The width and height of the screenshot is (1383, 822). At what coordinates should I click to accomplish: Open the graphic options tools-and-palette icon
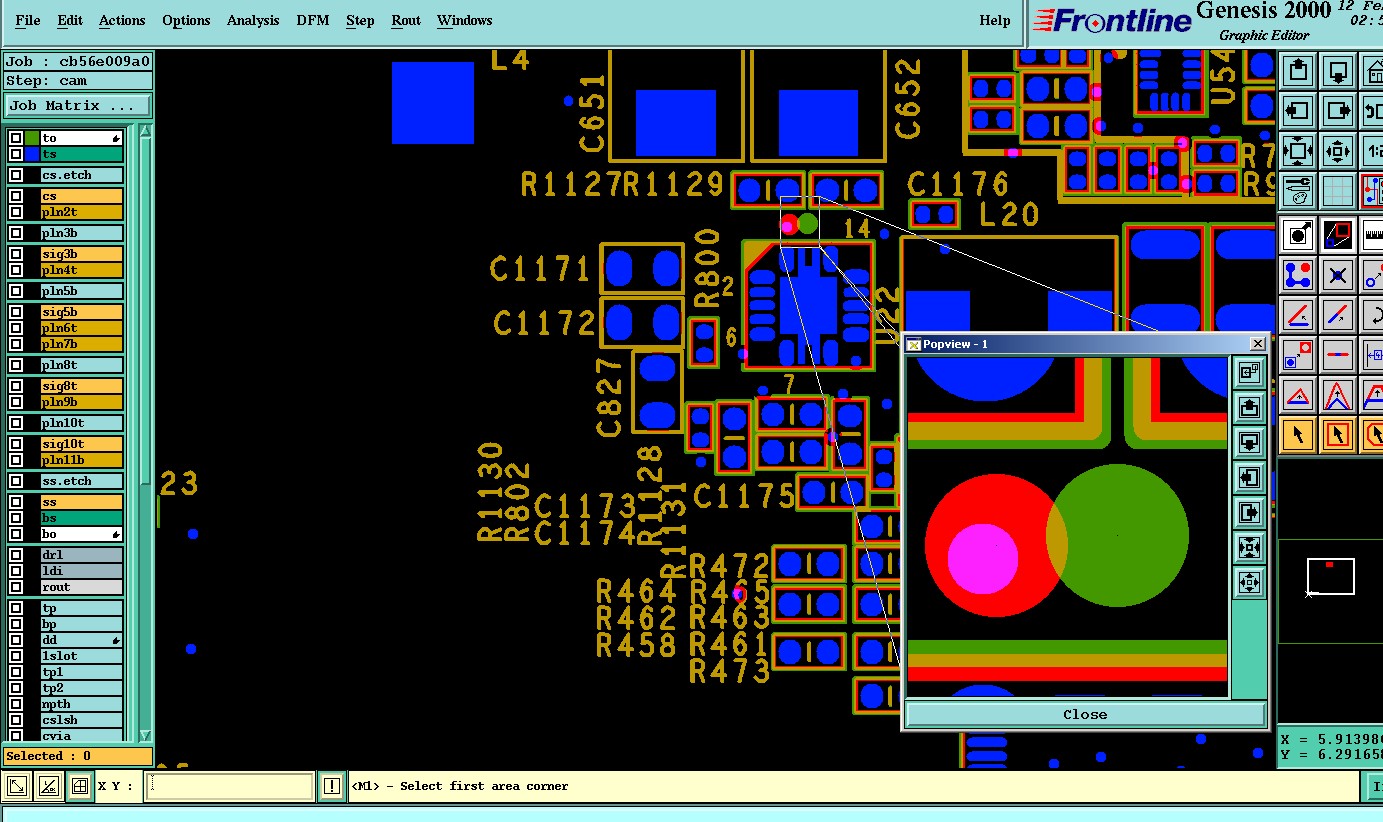click(x=1298, y=191)
